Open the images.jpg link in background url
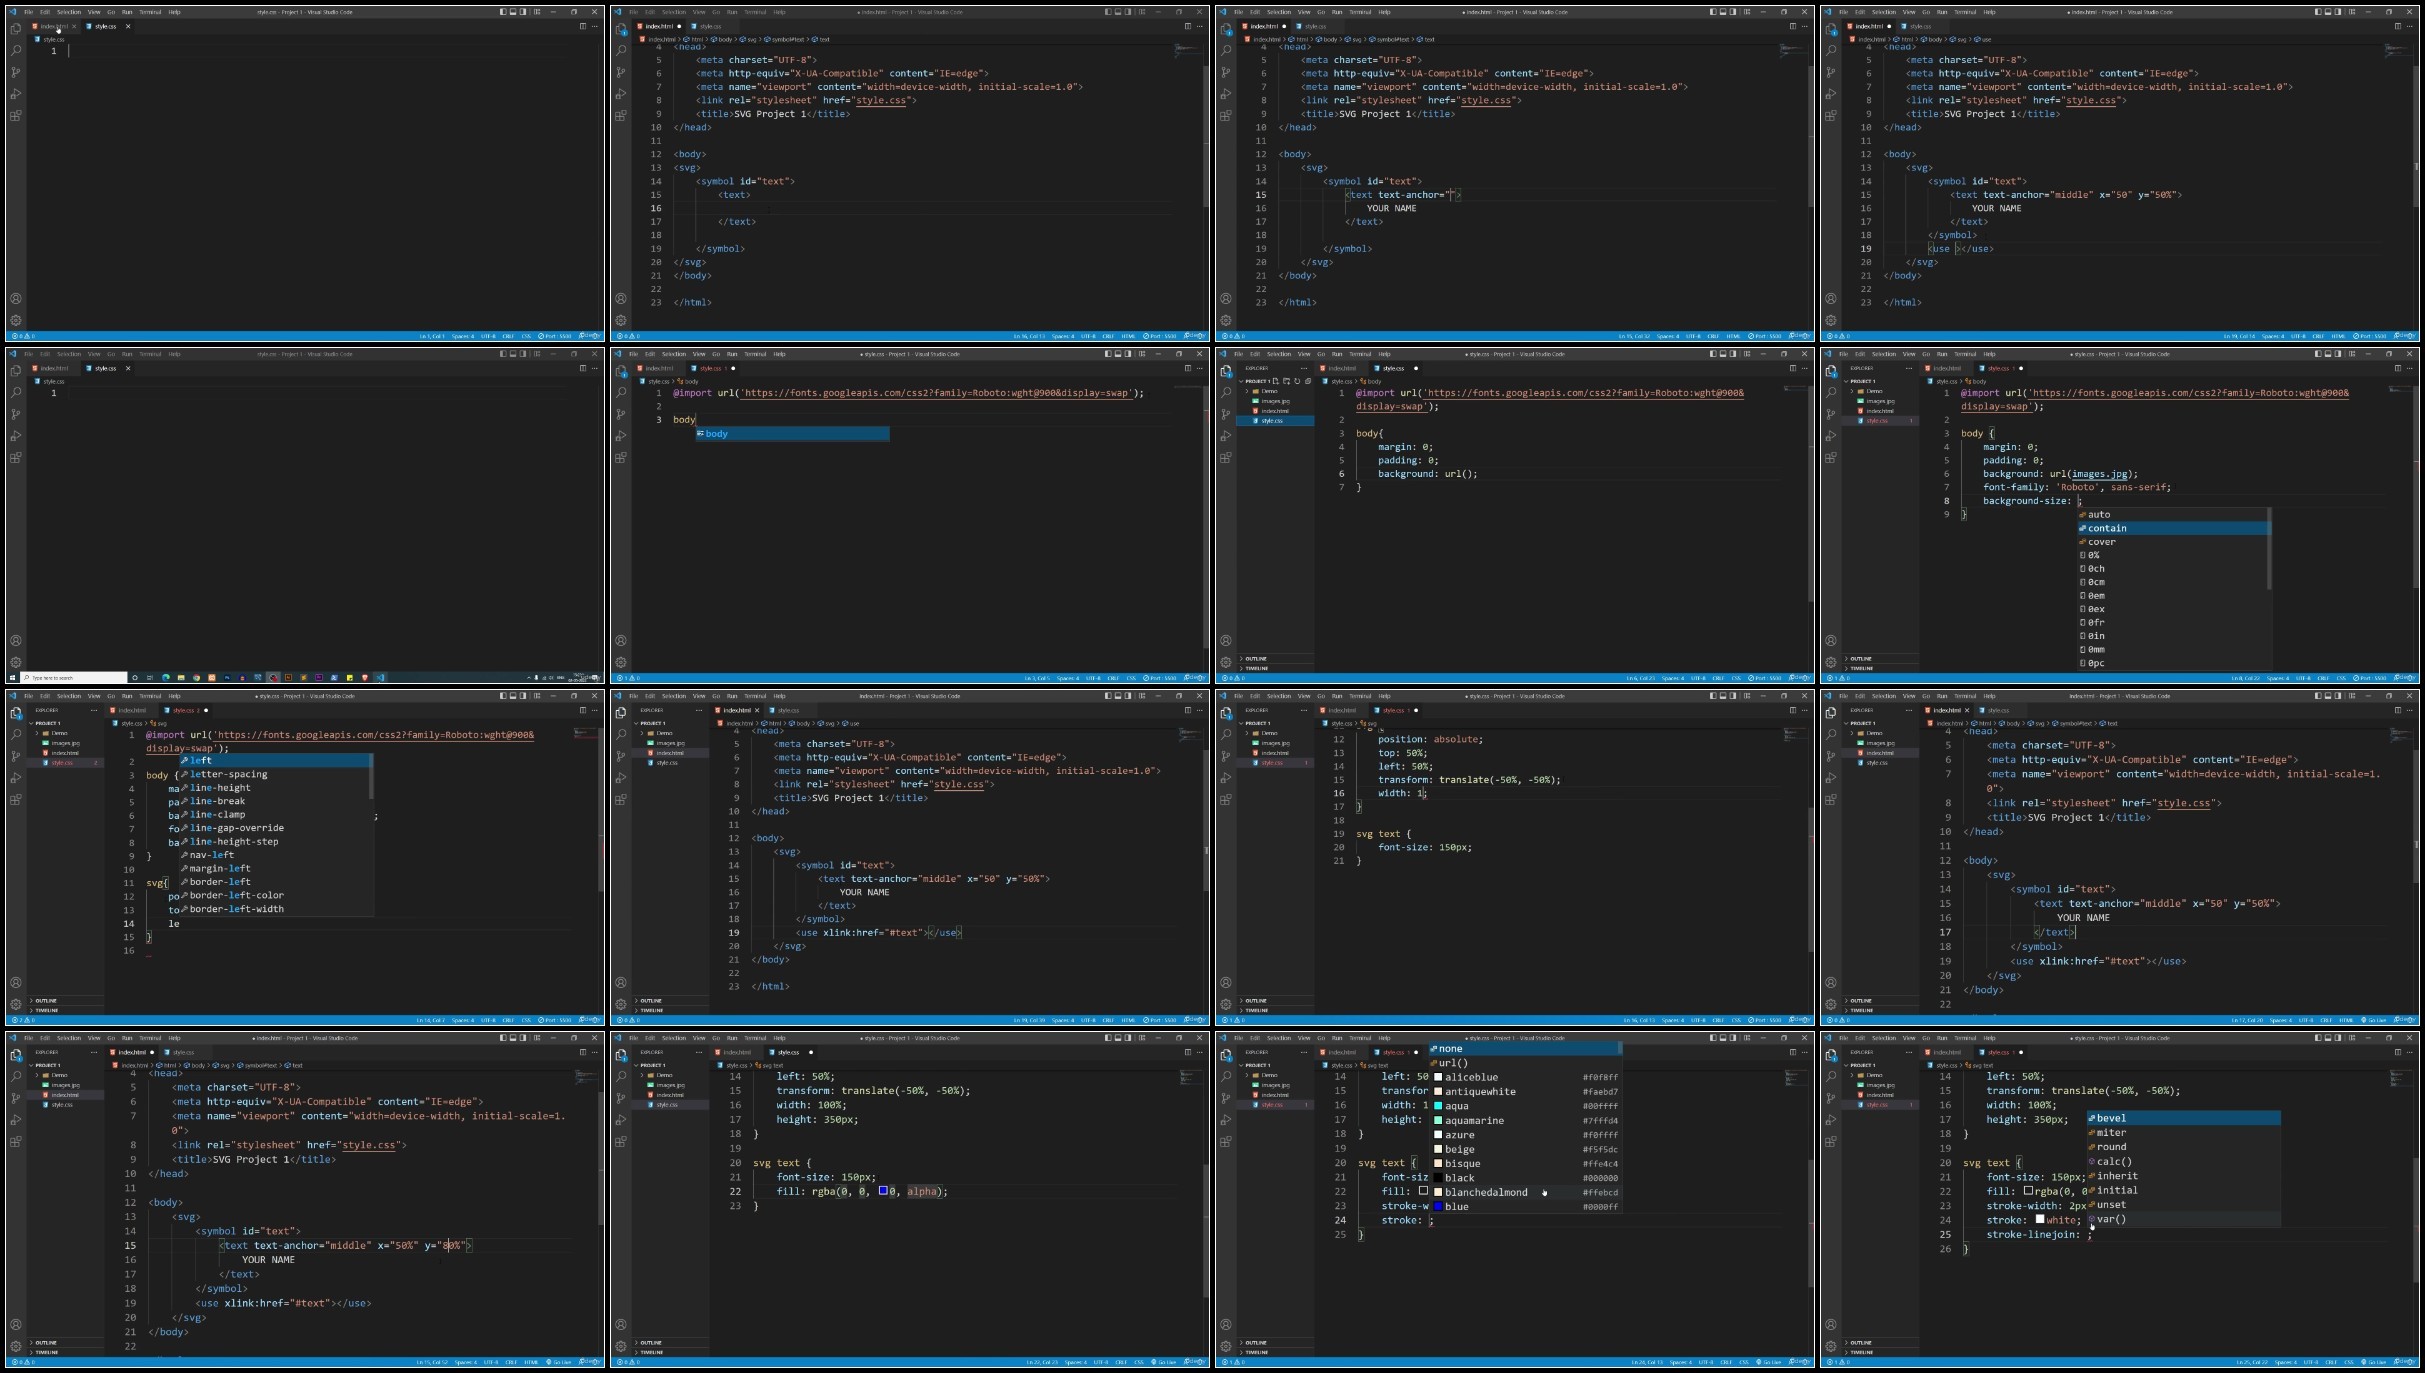Viewport: 2425px width, 1373px height. point(2101,474)
